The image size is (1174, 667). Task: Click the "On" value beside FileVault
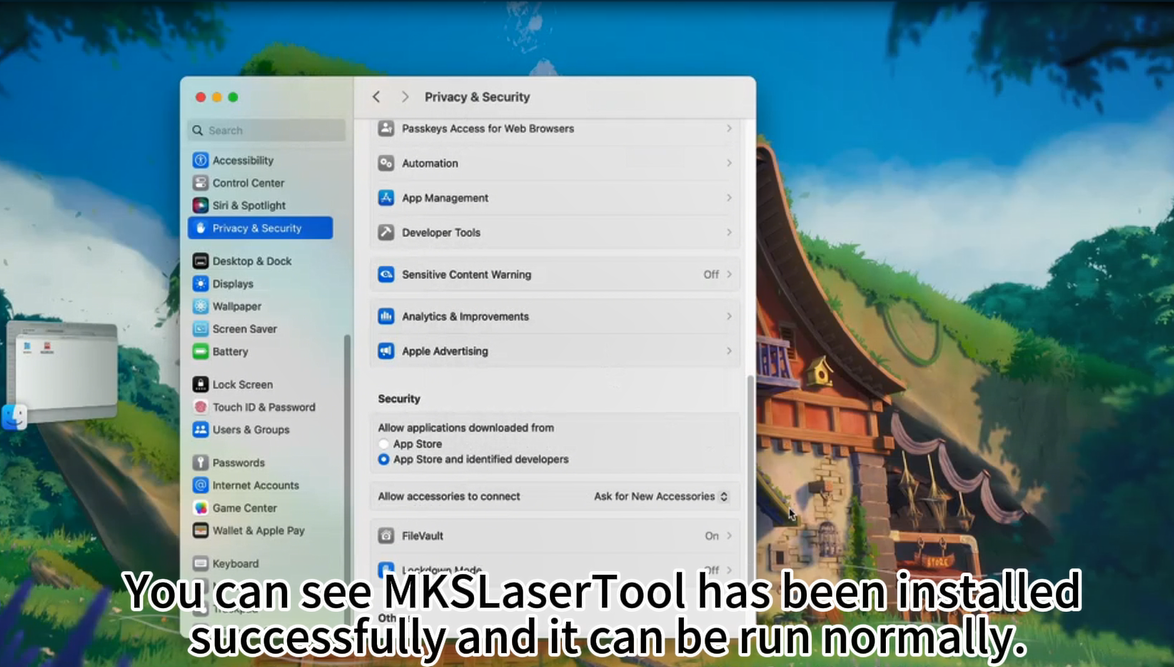(711, 536)
